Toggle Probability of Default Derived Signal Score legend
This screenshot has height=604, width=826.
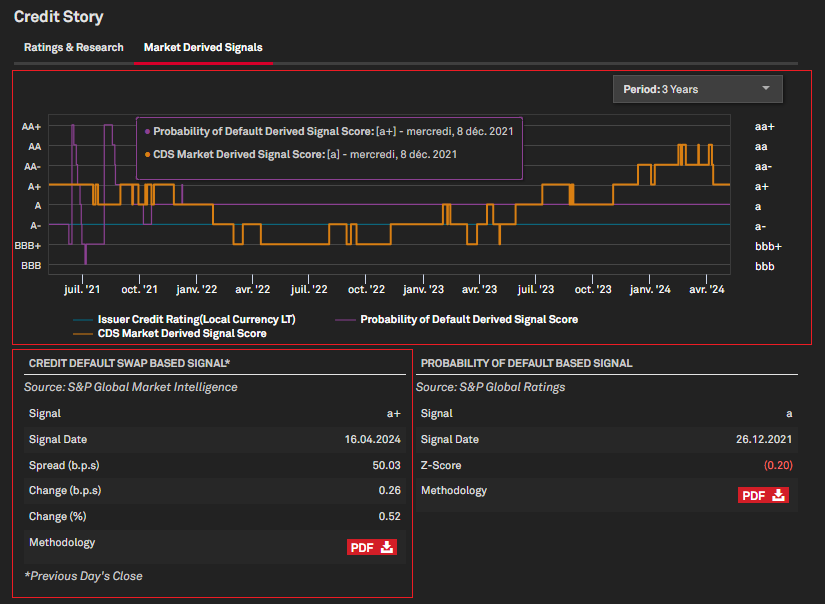(x=468, y=319)
